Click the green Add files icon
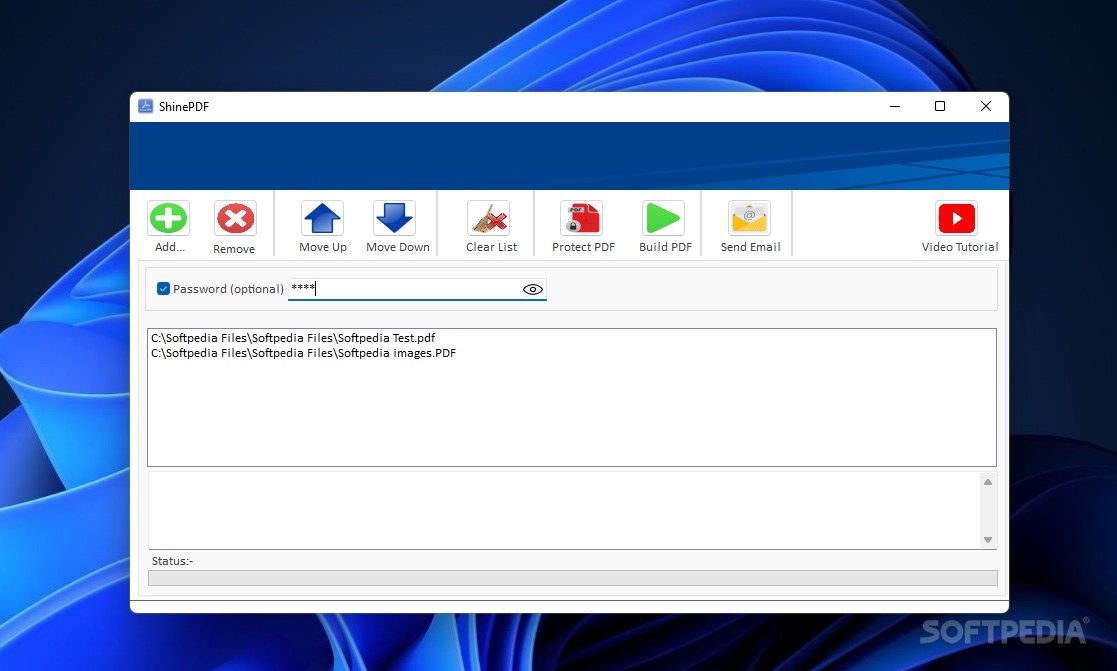 [x=169, y=218]
